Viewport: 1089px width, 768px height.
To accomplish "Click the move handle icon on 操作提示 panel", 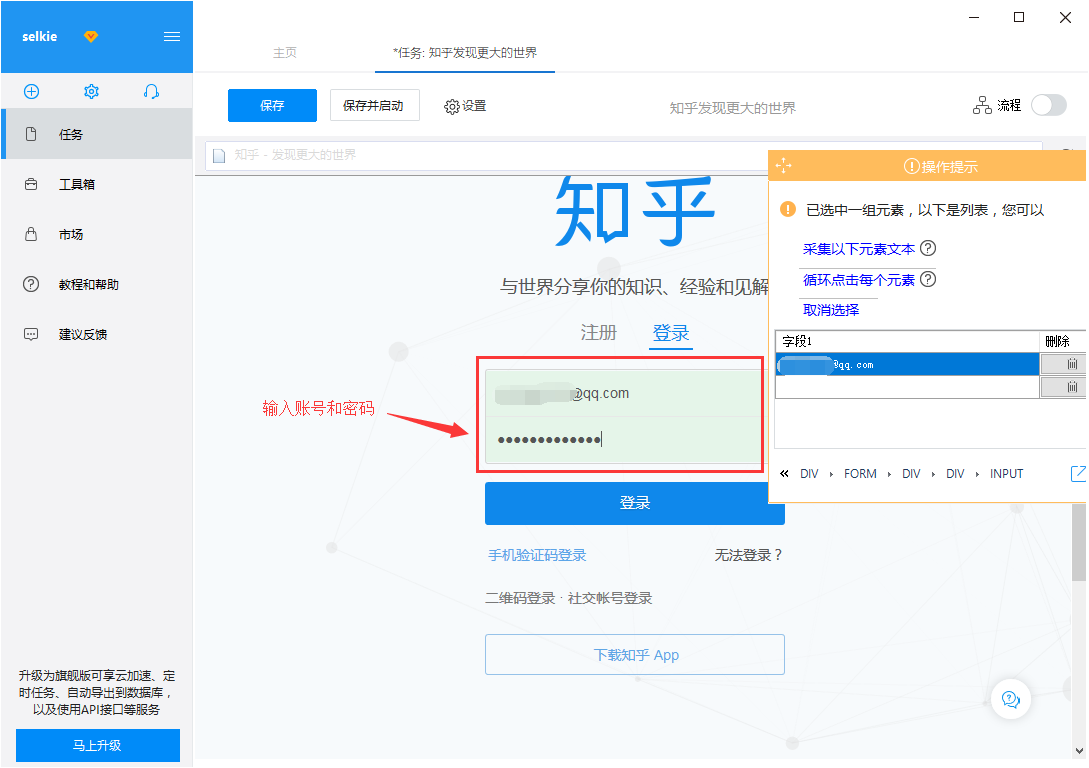I will pos(783,166).
